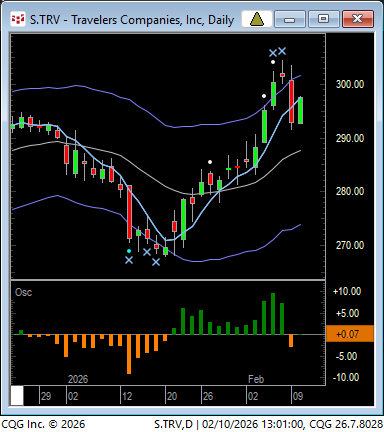Click the longest orange oscillator bar
The height and width of the screenshot is (432, 384).
pyautogui.click(x=129, y=354)
